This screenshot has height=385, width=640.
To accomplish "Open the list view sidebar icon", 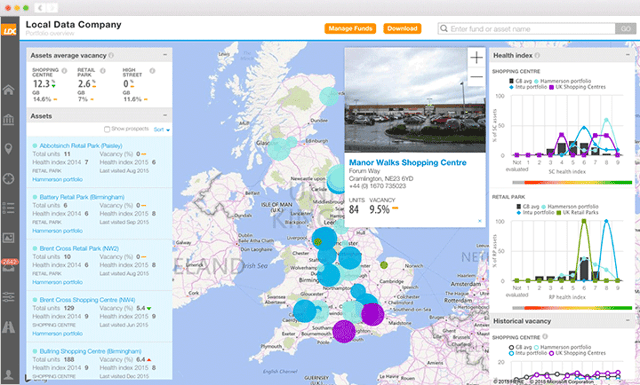I will click(x=9, y=208).
